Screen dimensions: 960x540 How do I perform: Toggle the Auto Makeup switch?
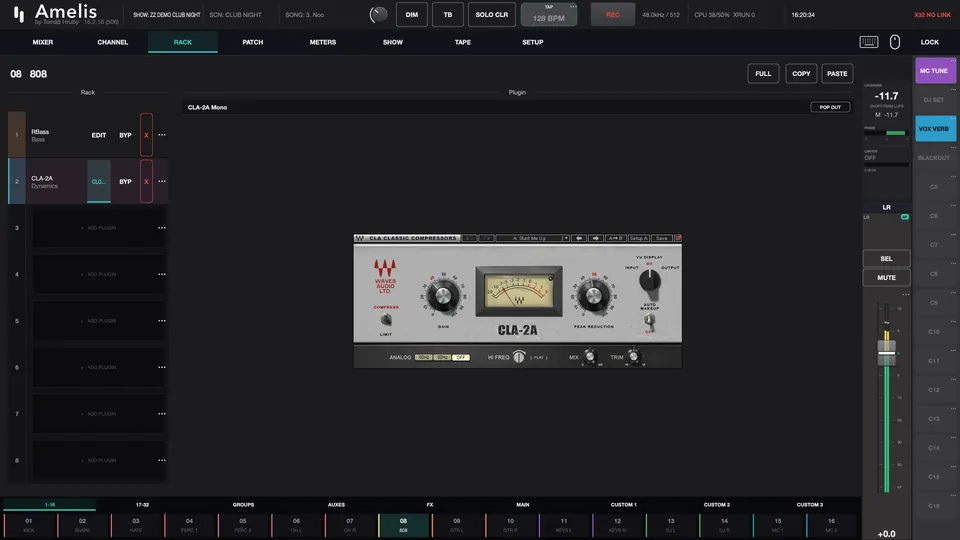pos(650,320)
